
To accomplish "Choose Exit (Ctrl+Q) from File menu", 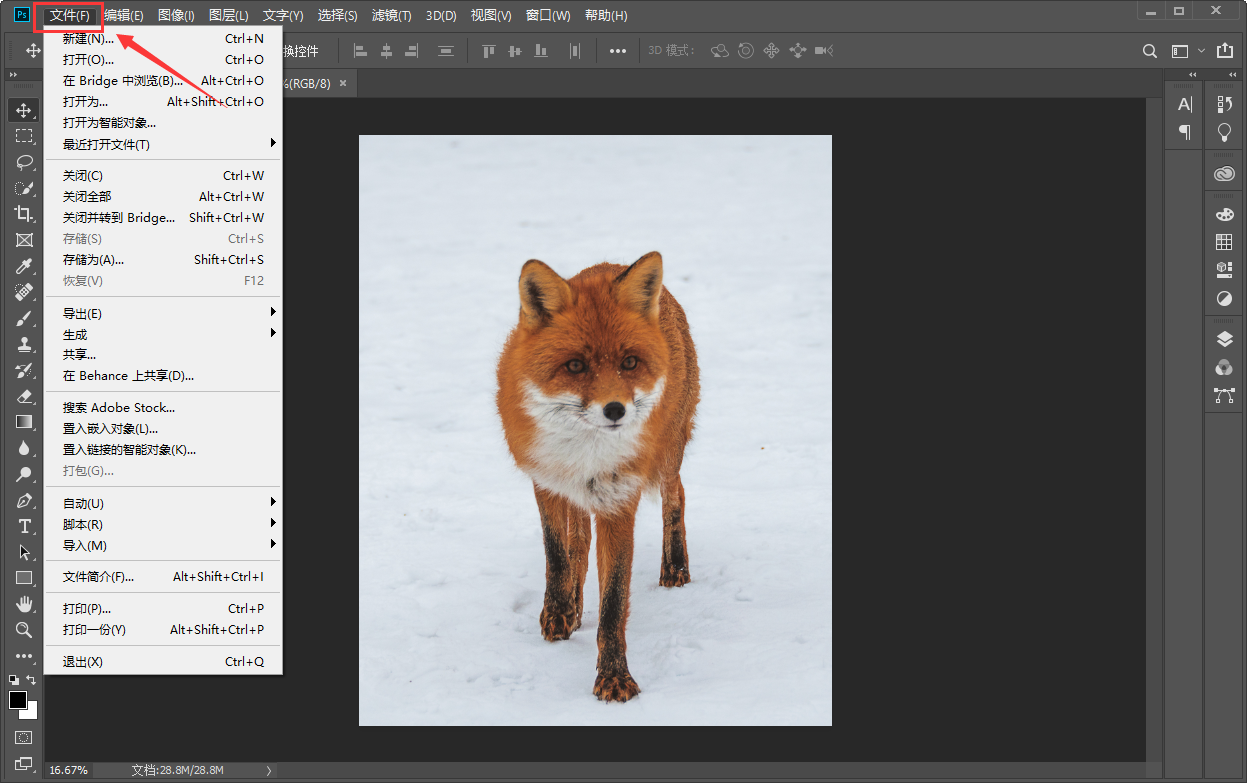I will 164,662.
